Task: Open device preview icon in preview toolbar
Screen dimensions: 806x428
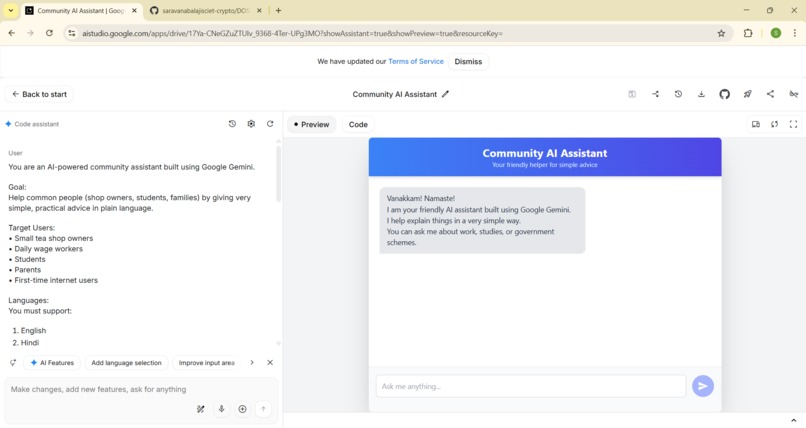Action: pyautogui.click(x=756, y=124)
